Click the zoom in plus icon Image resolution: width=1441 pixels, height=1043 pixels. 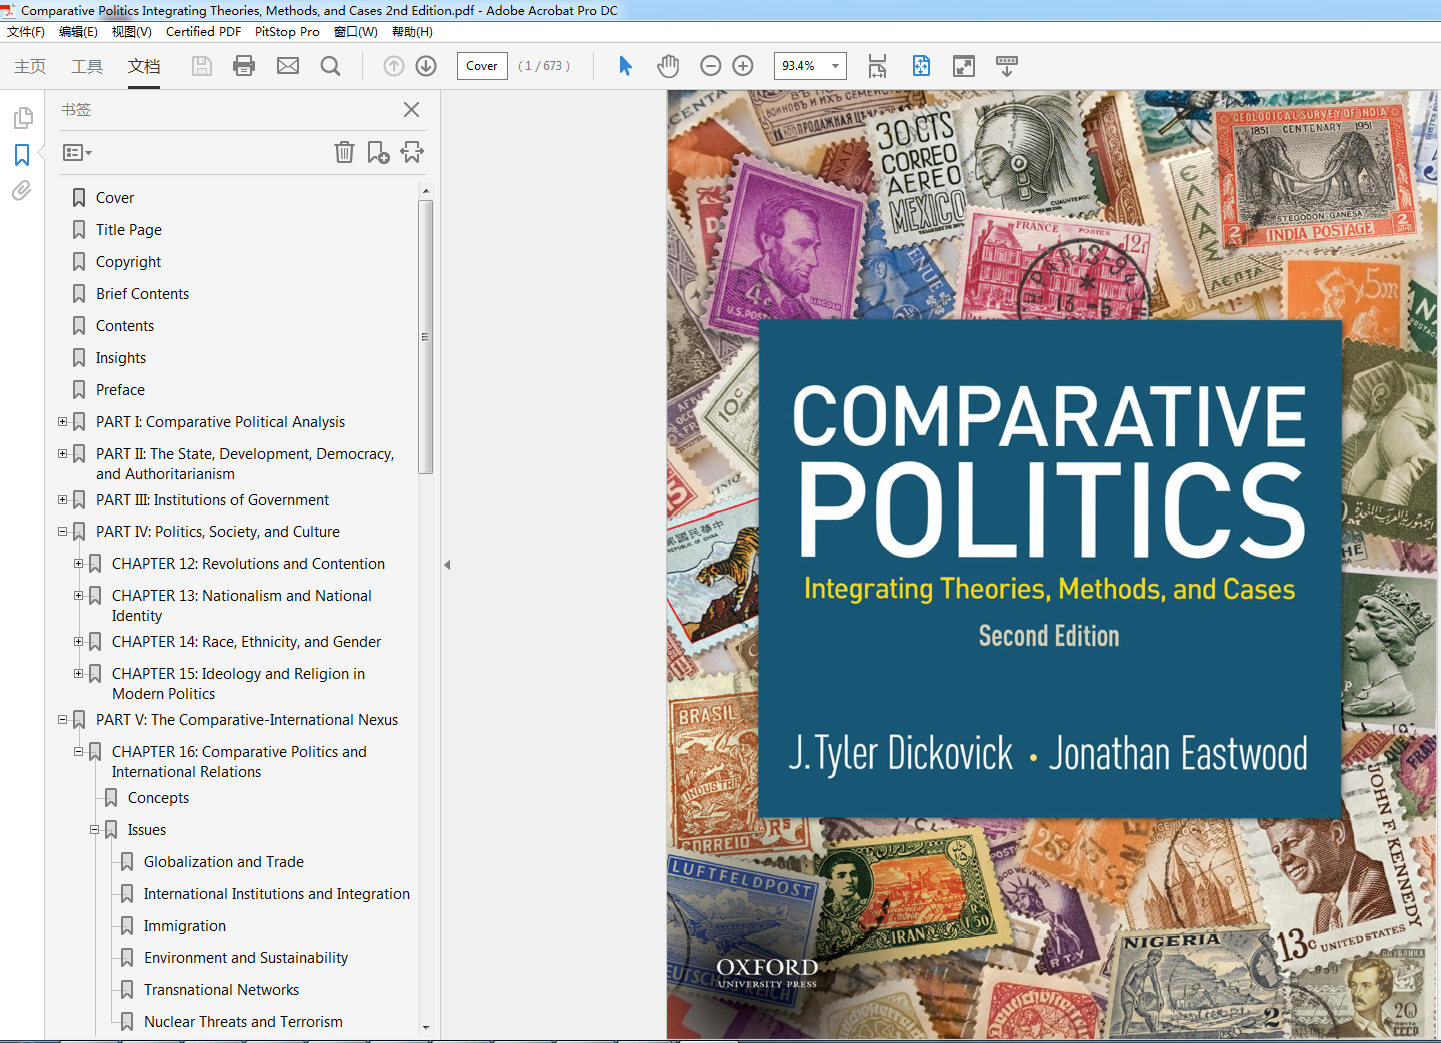pos(743,66)
